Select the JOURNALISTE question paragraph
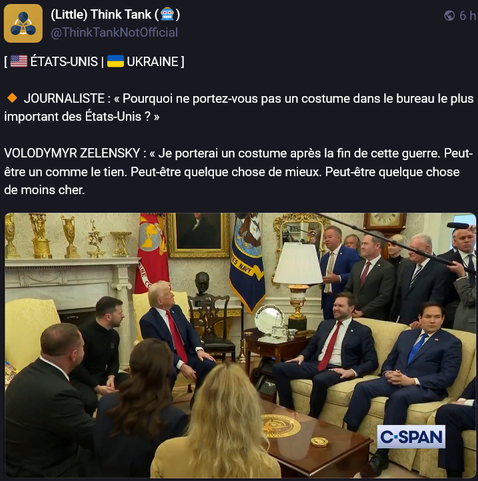Image resolution: width=478 pixels, height=481 pixels. coord(239,107)
